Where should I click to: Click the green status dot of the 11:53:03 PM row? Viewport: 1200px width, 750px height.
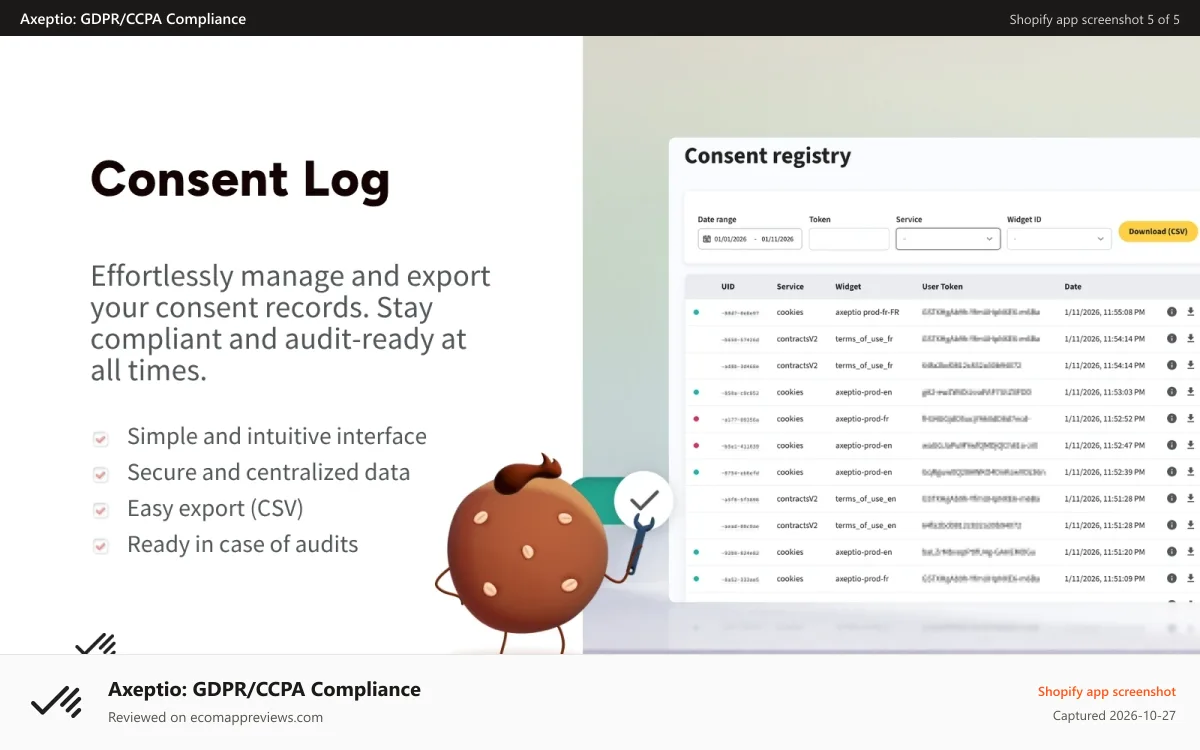pos(696,392)
